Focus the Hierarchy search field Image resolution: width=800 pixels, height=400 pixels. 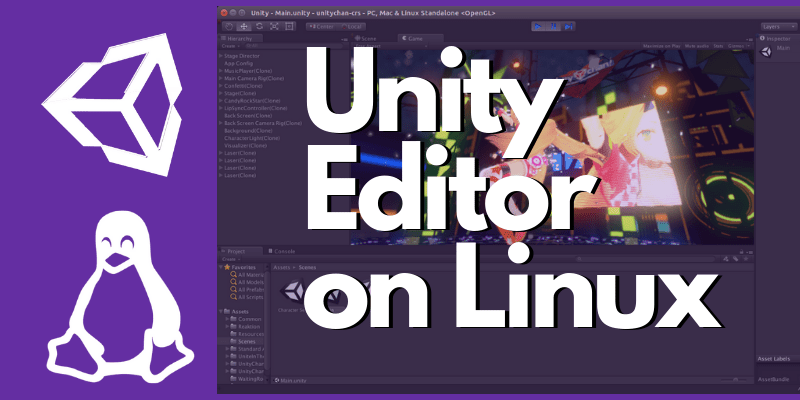point(293,46)
